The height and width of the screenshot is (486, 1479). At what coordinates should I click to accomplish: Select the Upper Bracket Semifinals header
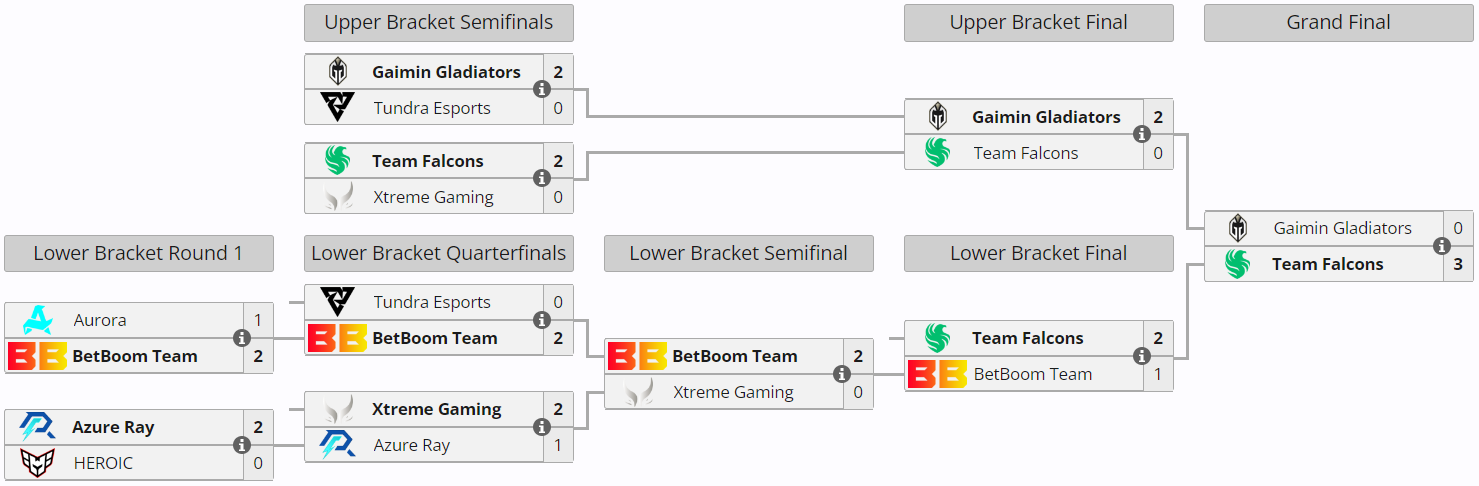coord(438,22)
